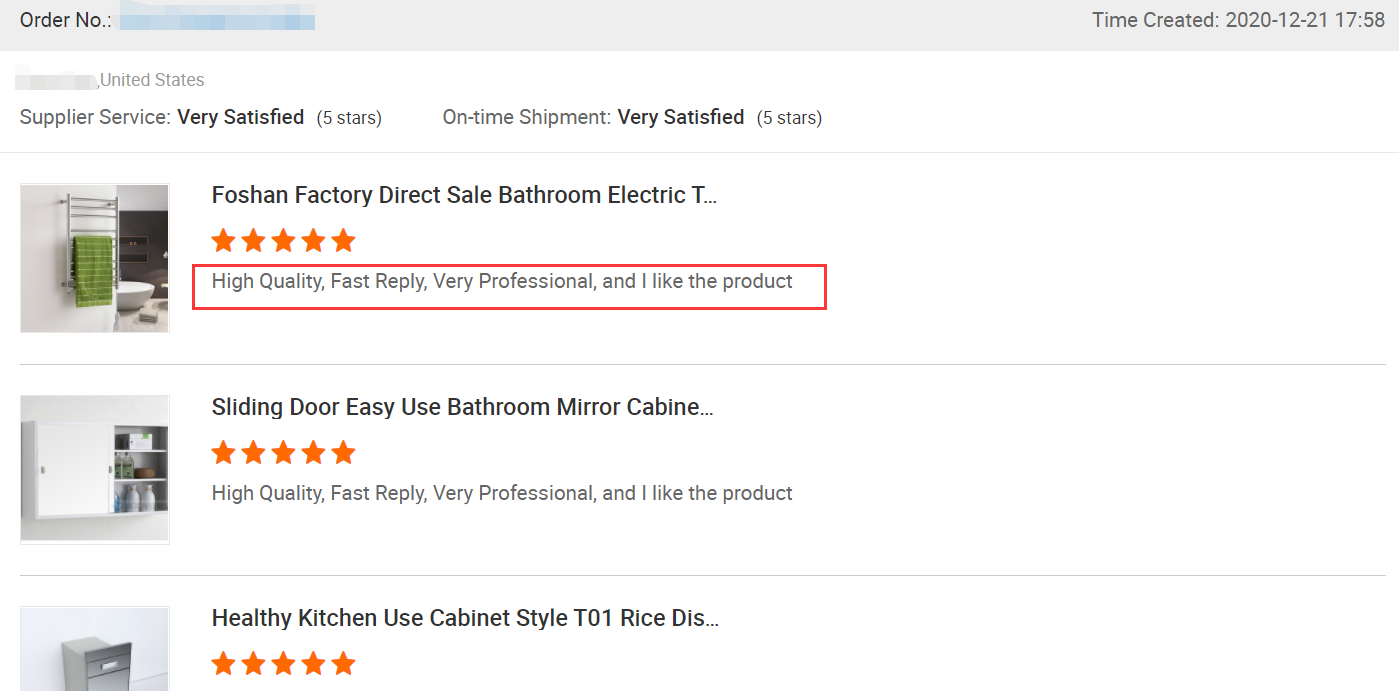
Task: Click third star of Sliding Door rating
Action: click(284, 453)
